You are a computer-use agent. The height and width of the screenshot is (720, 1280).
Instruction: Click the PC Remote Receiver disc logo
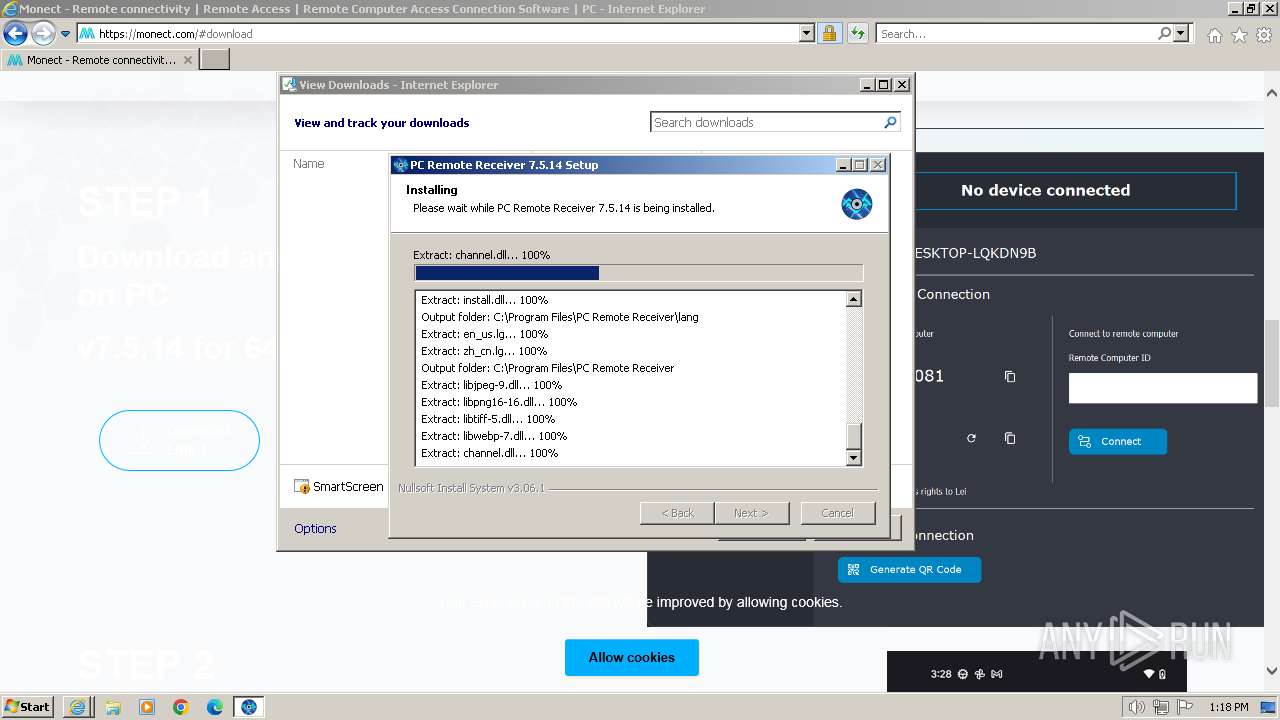(857, 204)
